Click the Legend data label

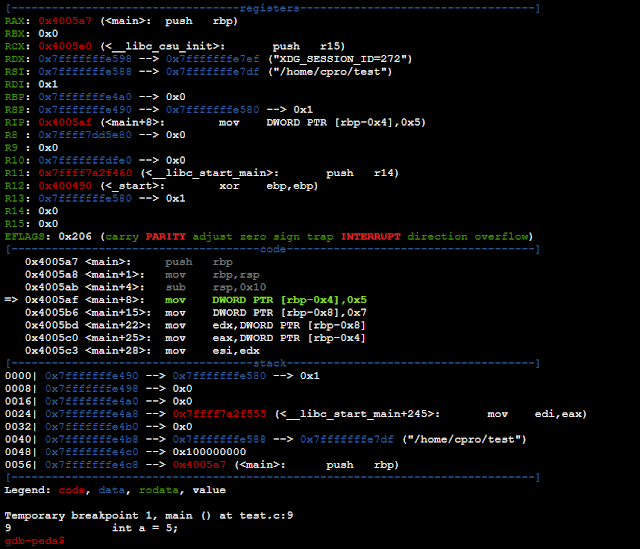coord(112,490)
